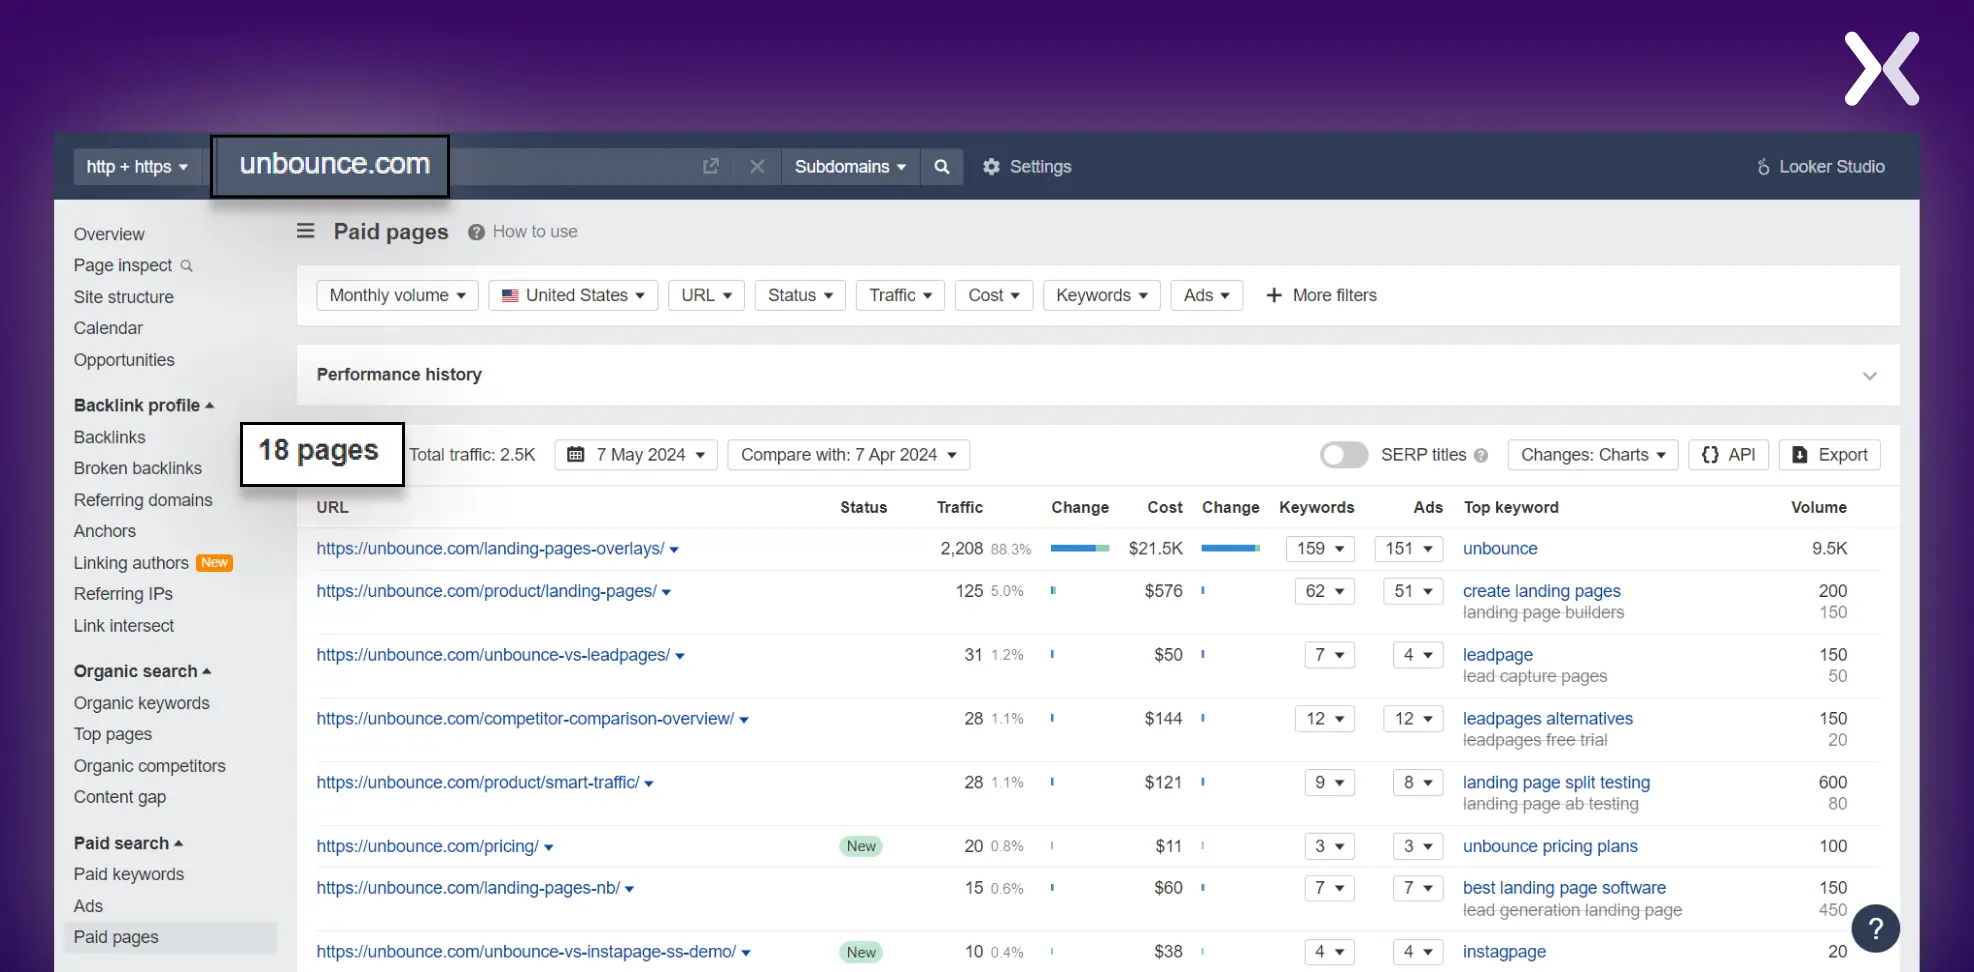Expand the 151 ads dropdown
This screenshot has width=1974, height=972.
[1409, 549]
